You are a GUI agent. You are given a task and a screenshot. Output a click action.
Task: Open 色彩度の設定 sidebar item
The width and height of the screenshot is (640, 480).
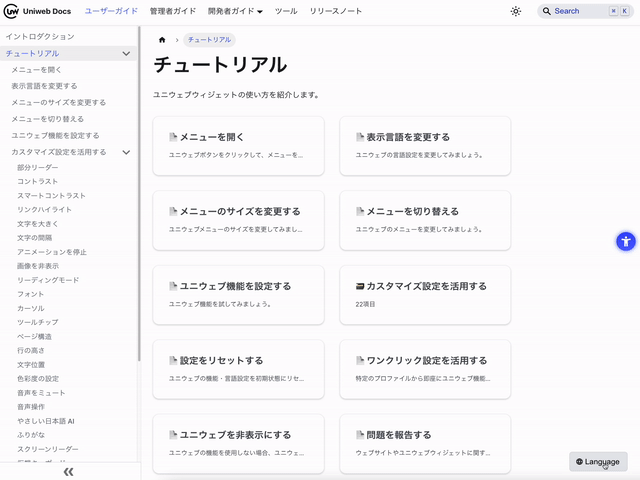(38, 378)
